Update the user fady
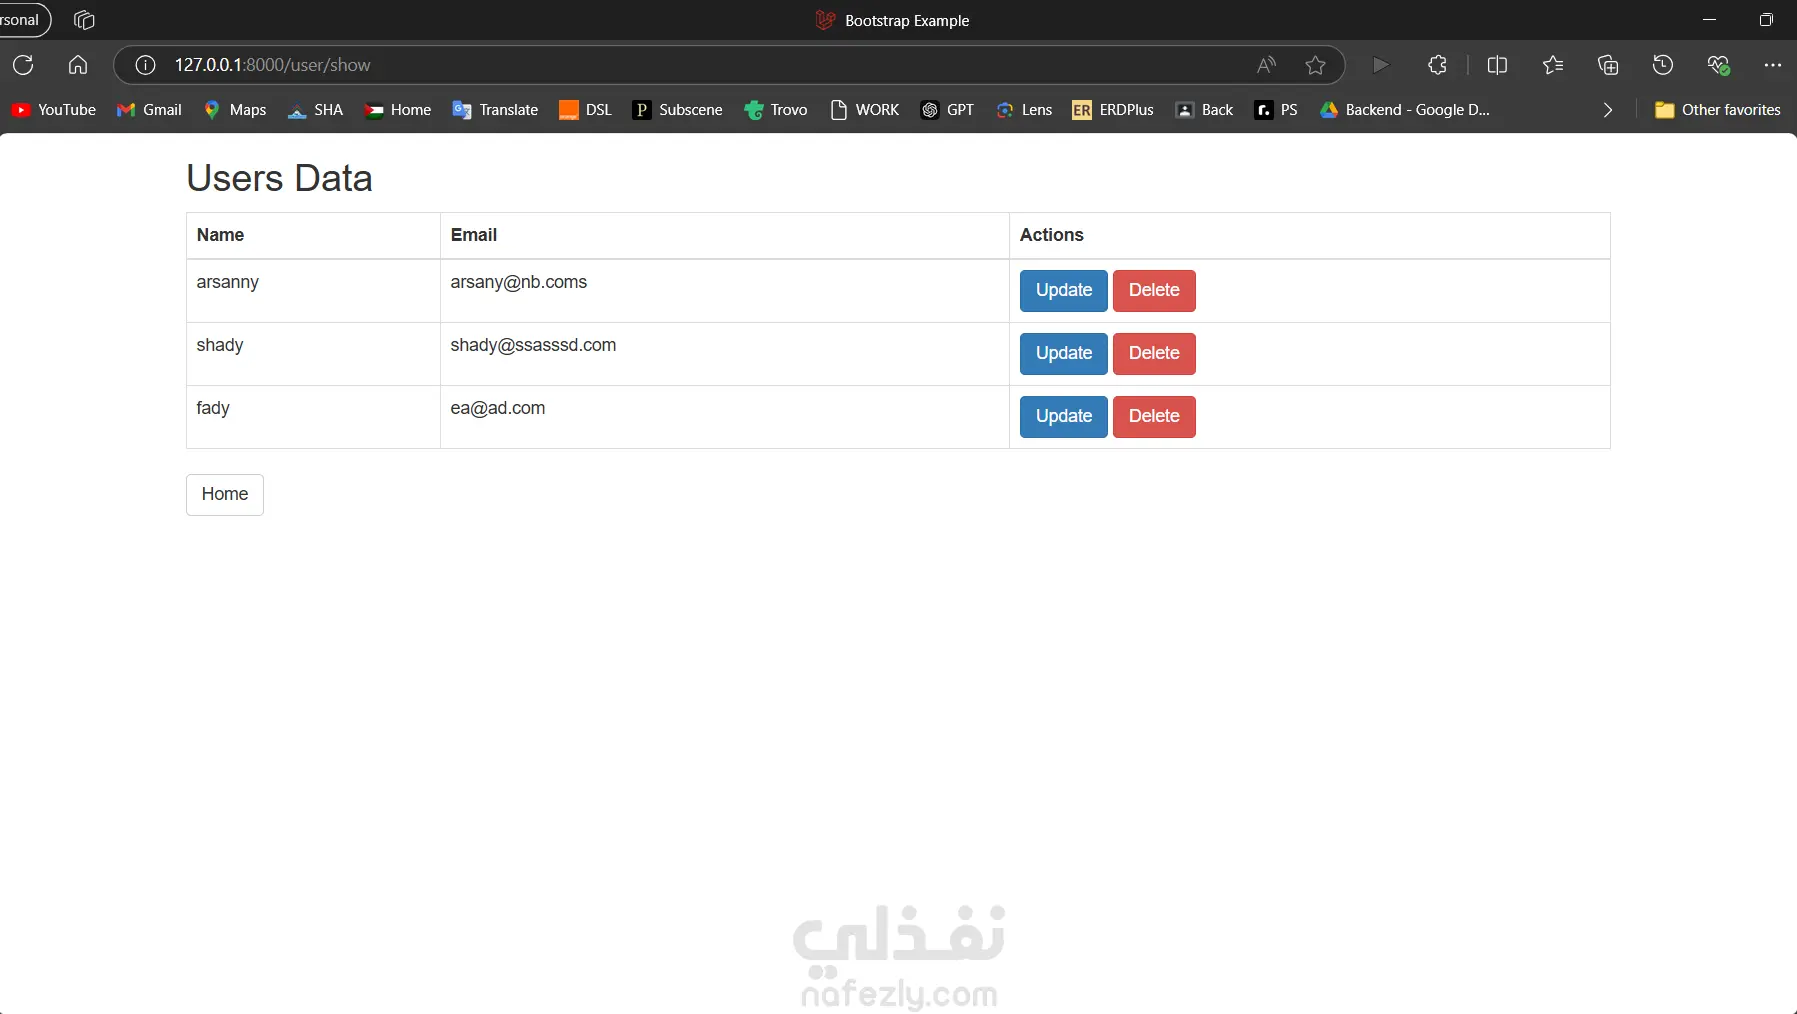 (x=1062, y=416)
